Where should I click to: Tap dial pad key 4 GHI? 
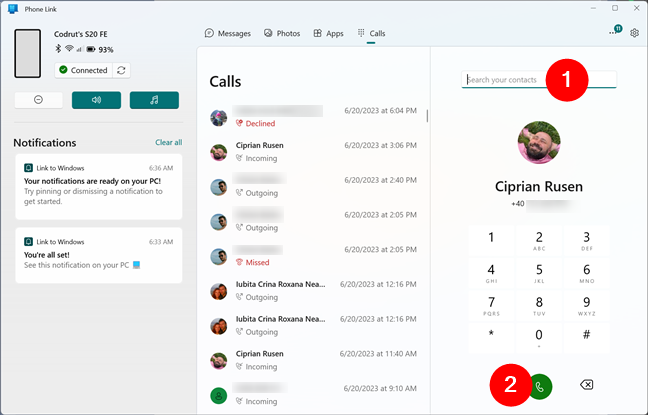click(x=491, y=273)
